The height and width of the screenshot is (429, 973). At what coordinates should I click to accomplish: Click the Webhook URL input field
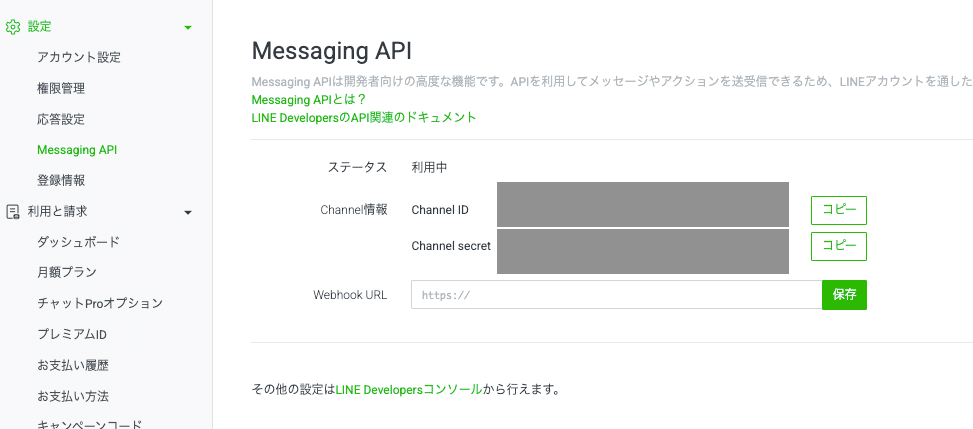click(x=617, y=295)
